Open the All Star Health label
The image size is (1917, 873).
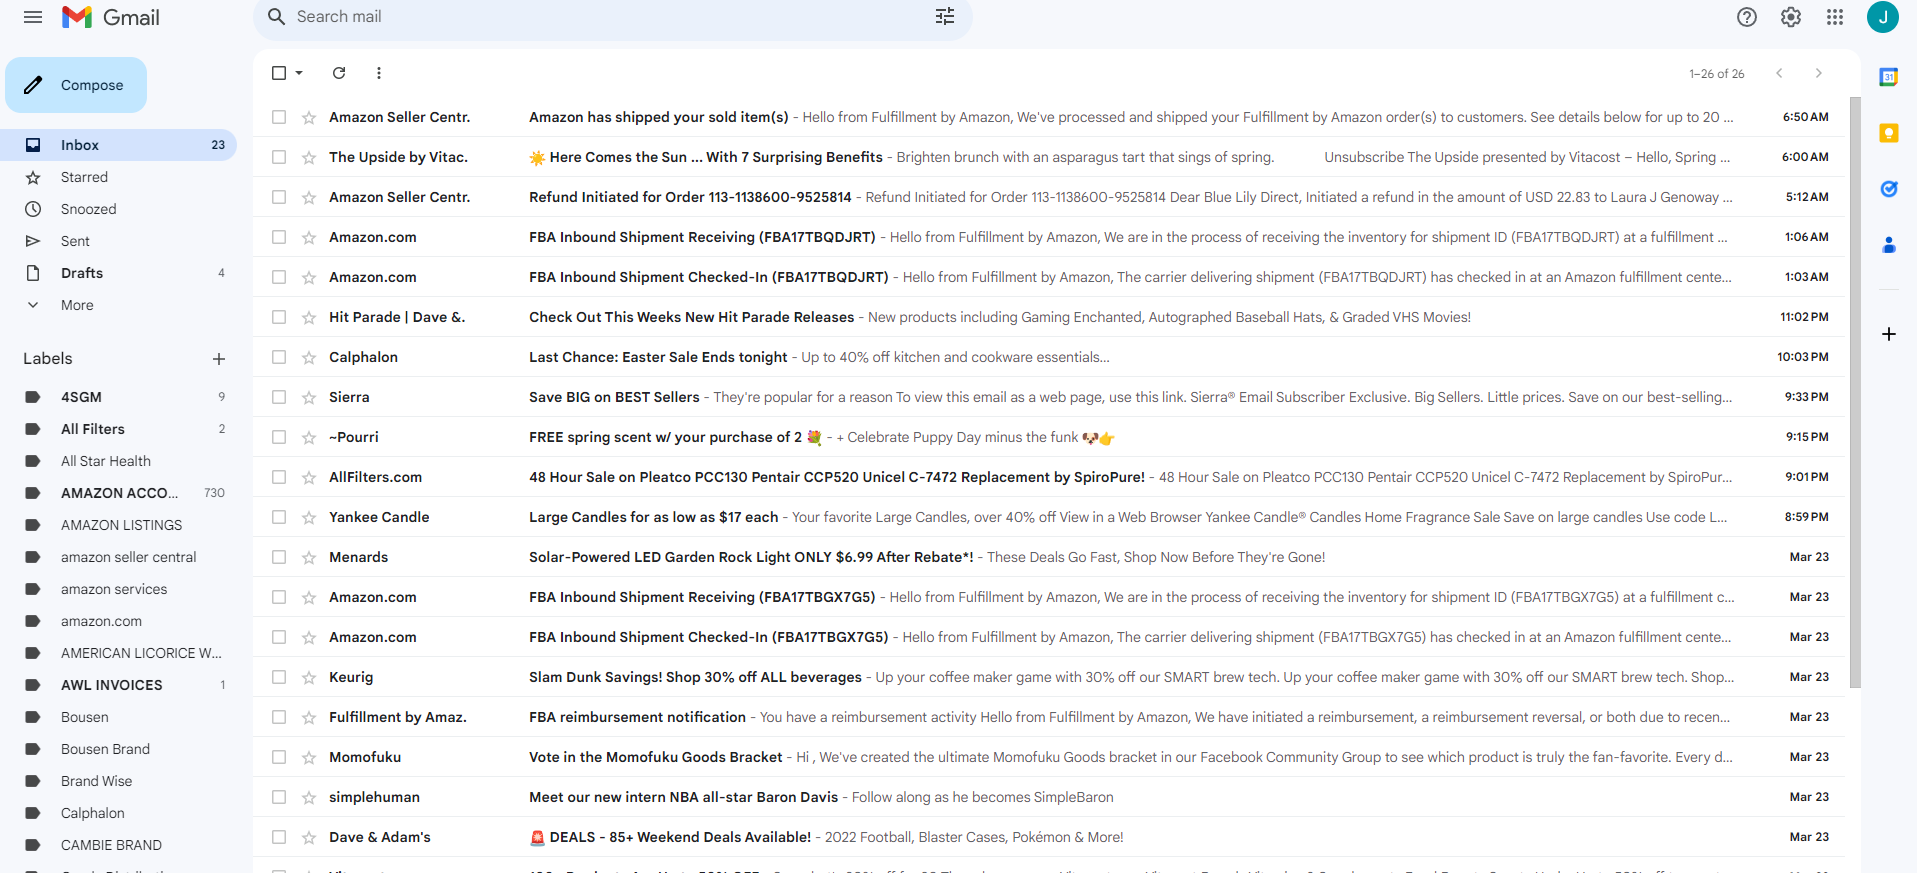(118, 461)
